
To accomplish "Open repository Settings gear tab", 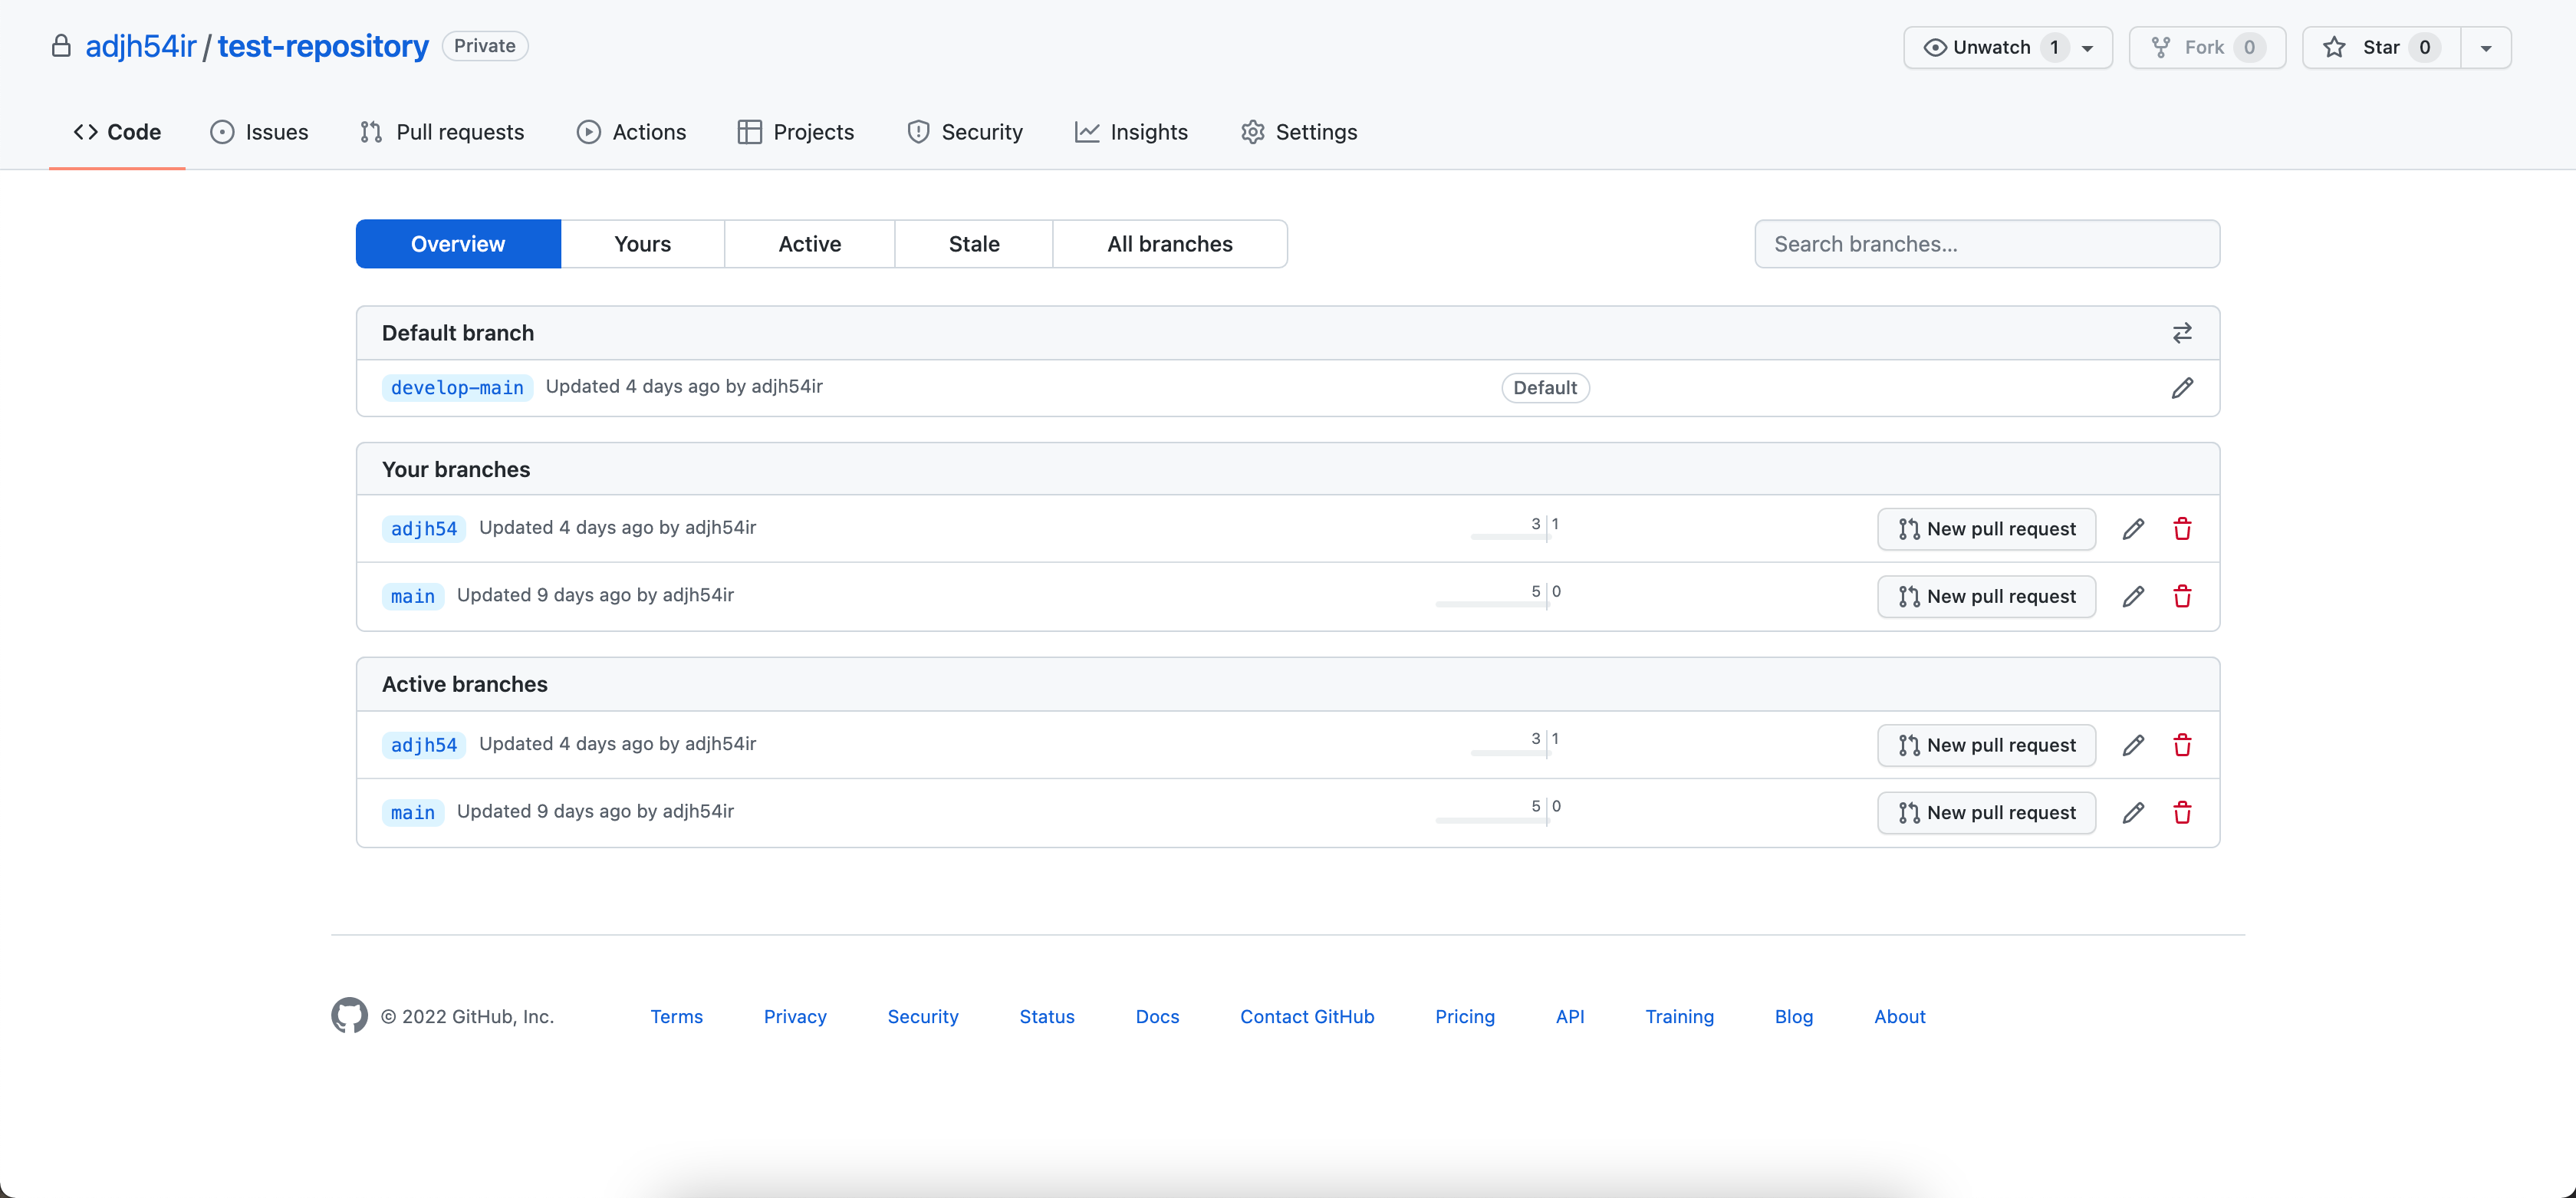I will (x=1298, y=132).
